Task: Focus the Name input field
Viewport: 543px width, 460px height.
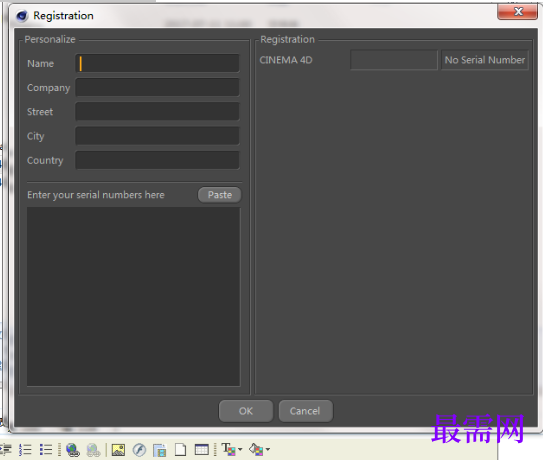Action: click(157, 63)
